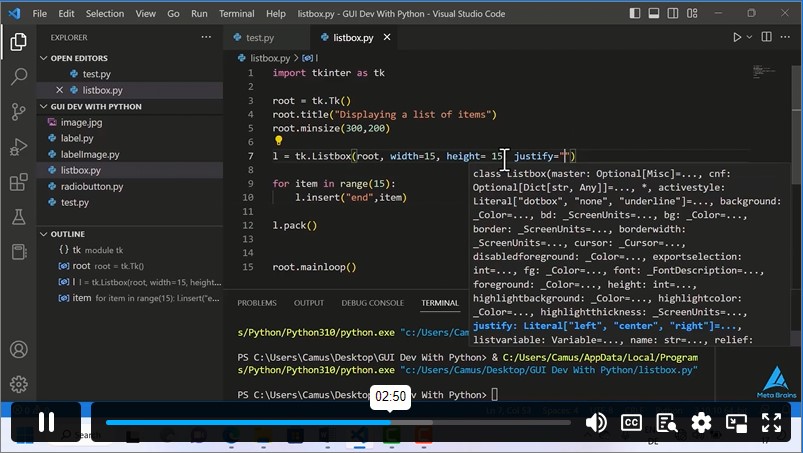Open the Extensions view
Viewport: 803px width, 453px height.
click(x=18, y=182)
